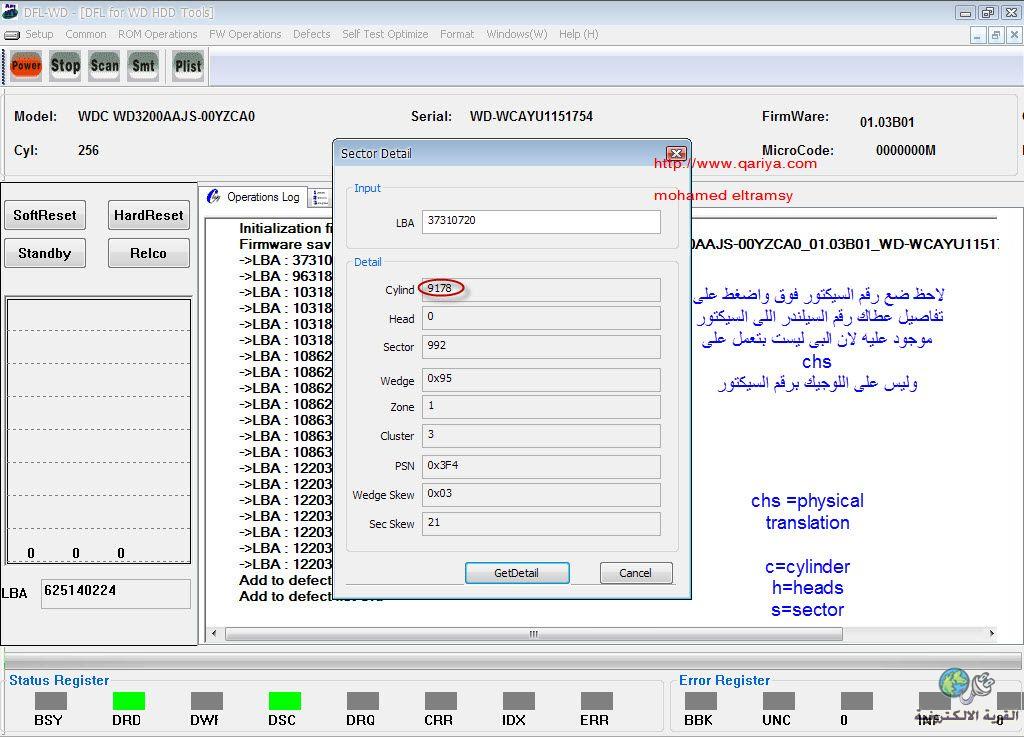Click the DFL-WD application icon in title bar
The image size is (1024, 738).
10,12
